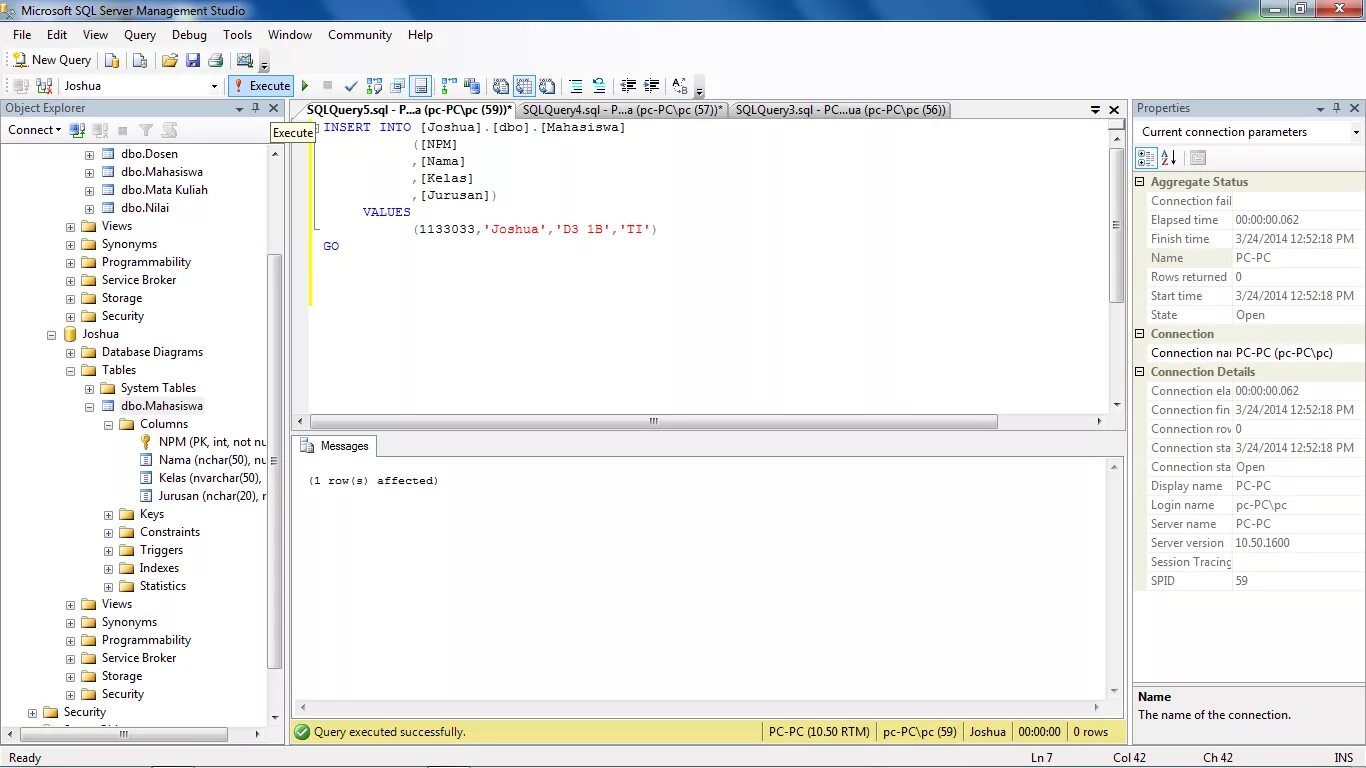The height and width of the screenshot is (768, 1366).
Task: Click the Change Connection icon left of Joshua
Action: (44, 86)
